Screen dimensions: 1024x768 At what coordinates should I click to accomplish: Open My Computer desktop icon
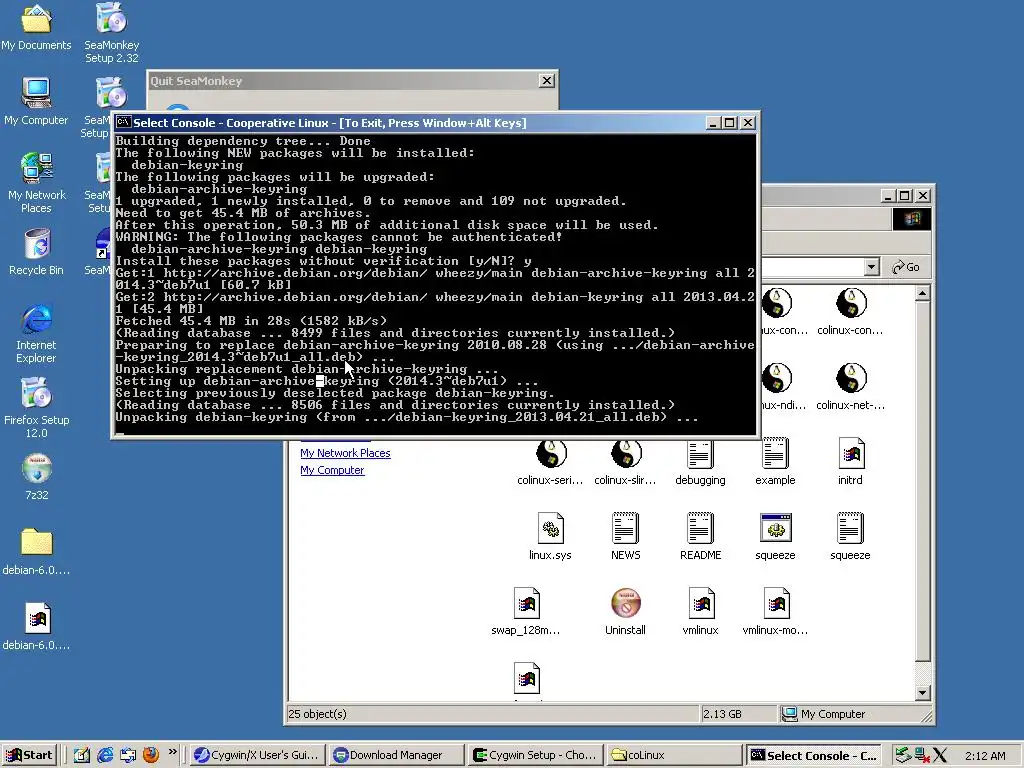[36, 101]
